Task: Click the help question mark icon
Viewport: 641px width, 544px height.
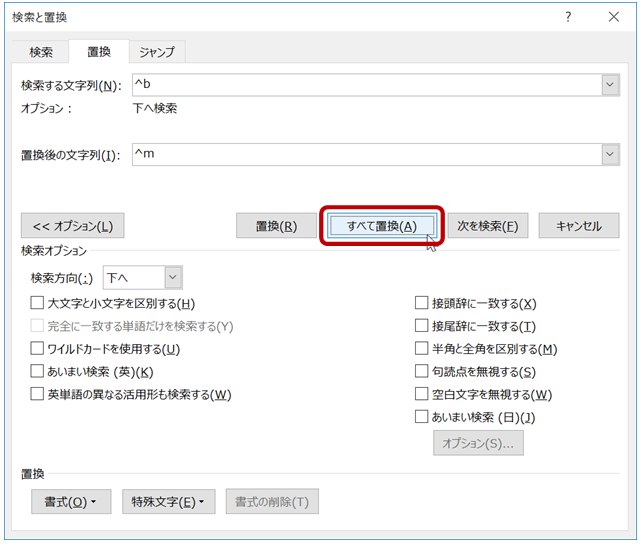Action: [568, 17]
